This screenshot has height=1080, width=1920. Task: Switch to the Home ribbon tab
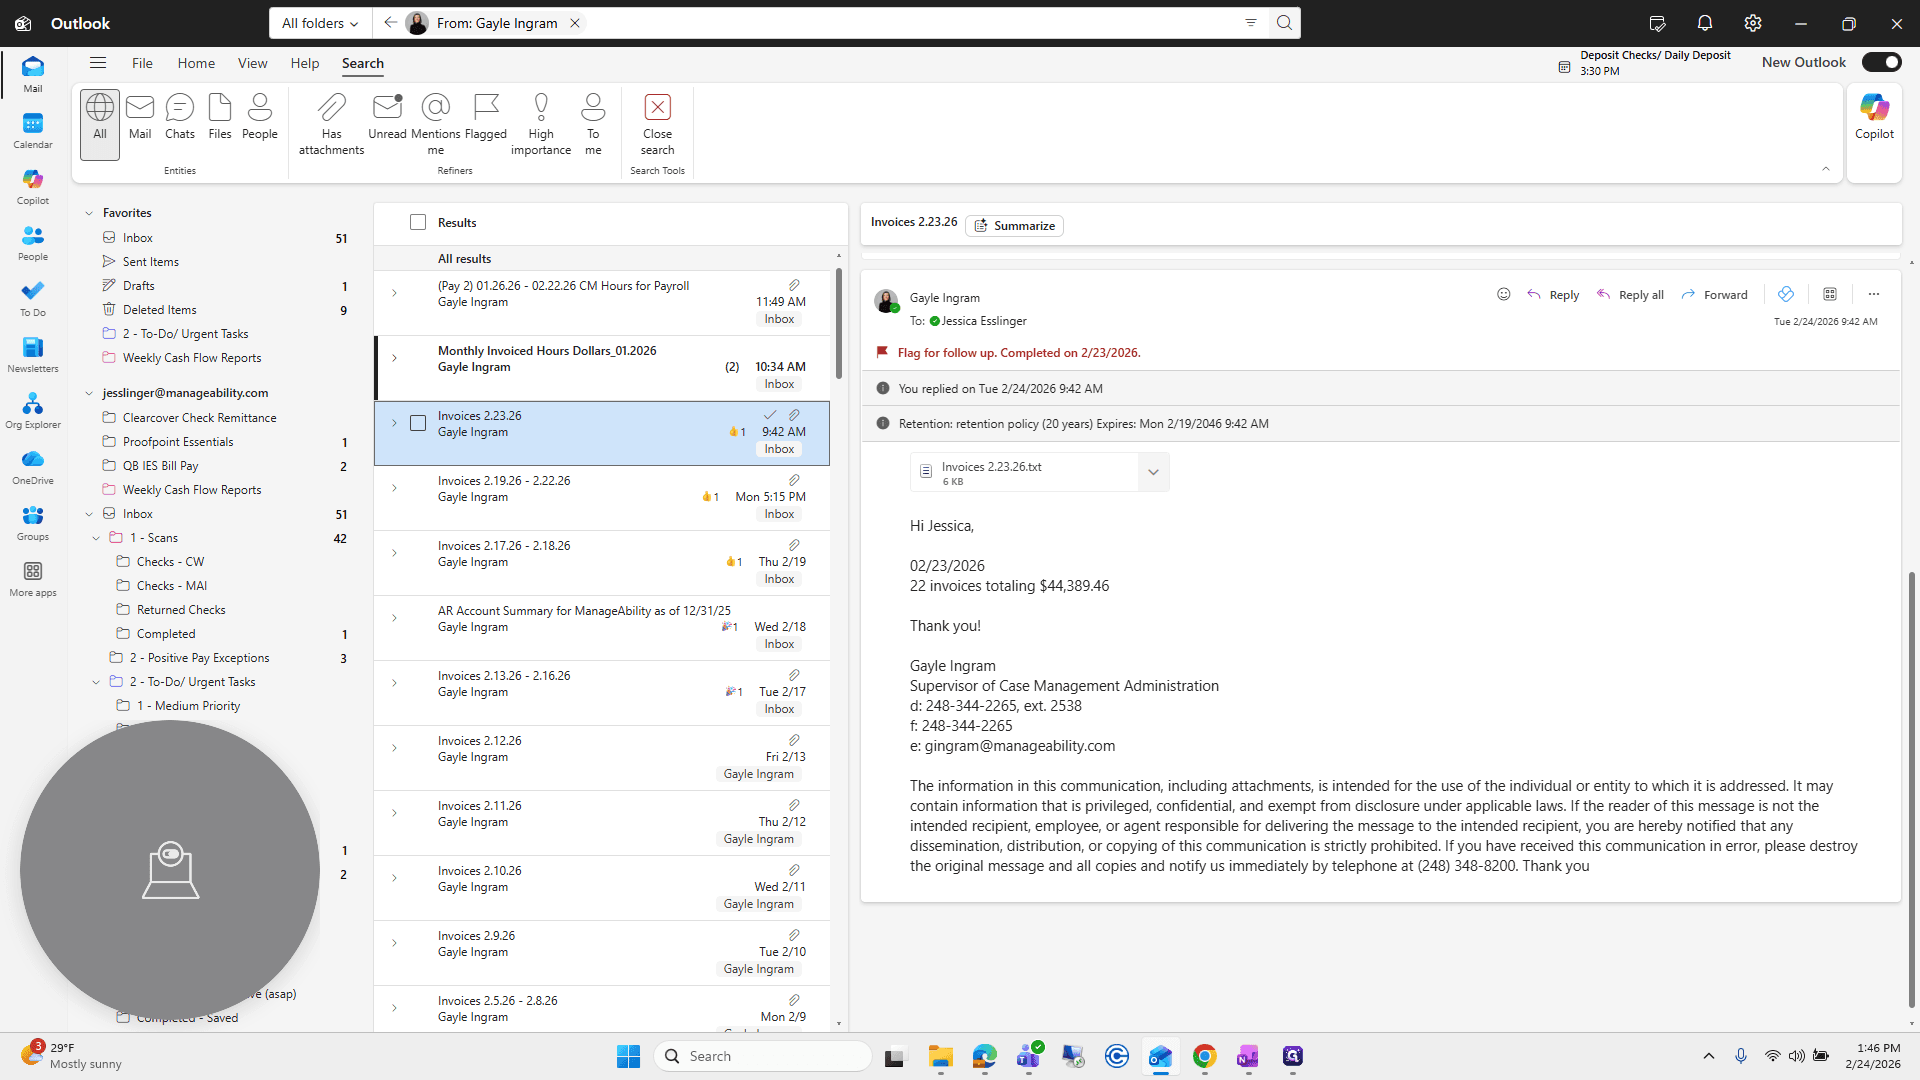tap(196, 63)
